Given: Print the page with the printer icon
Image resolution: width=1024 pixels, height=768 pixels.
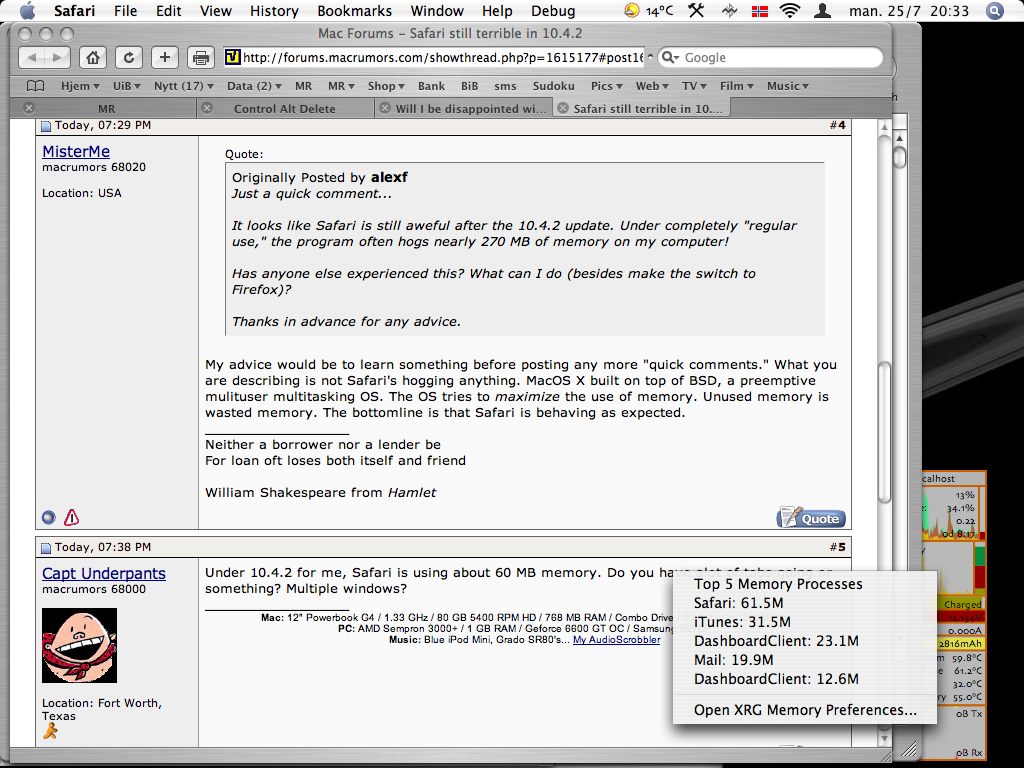Looking at the screenshot, I should pyautogui.click(x=200, y=57).
